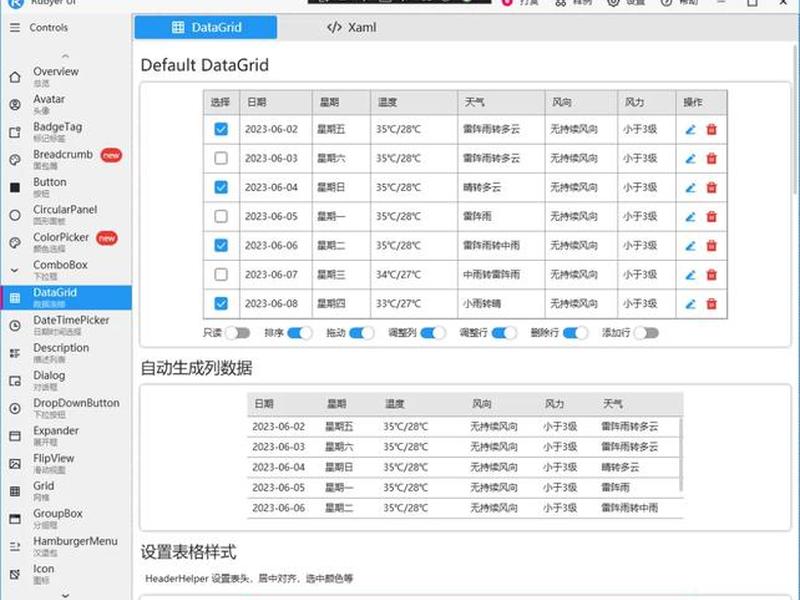
Task: Uncheck the 2023-06-08 row checkbox
Action: [221, 304]
